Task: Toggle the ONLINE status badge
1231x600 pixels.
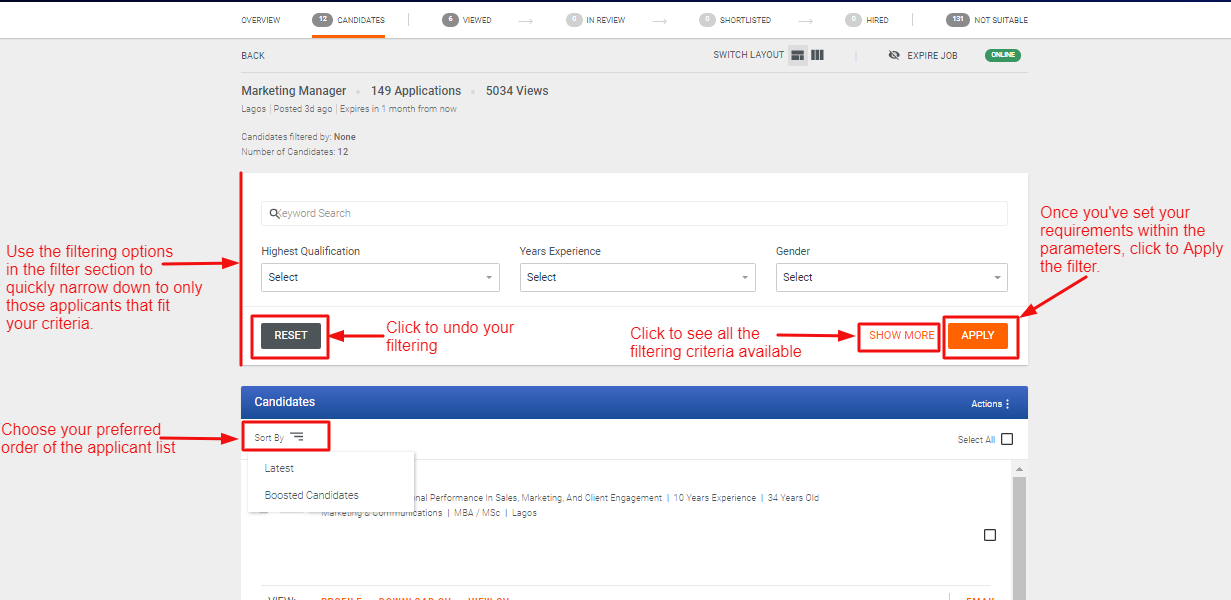Action: click(x=1002, y=55)
